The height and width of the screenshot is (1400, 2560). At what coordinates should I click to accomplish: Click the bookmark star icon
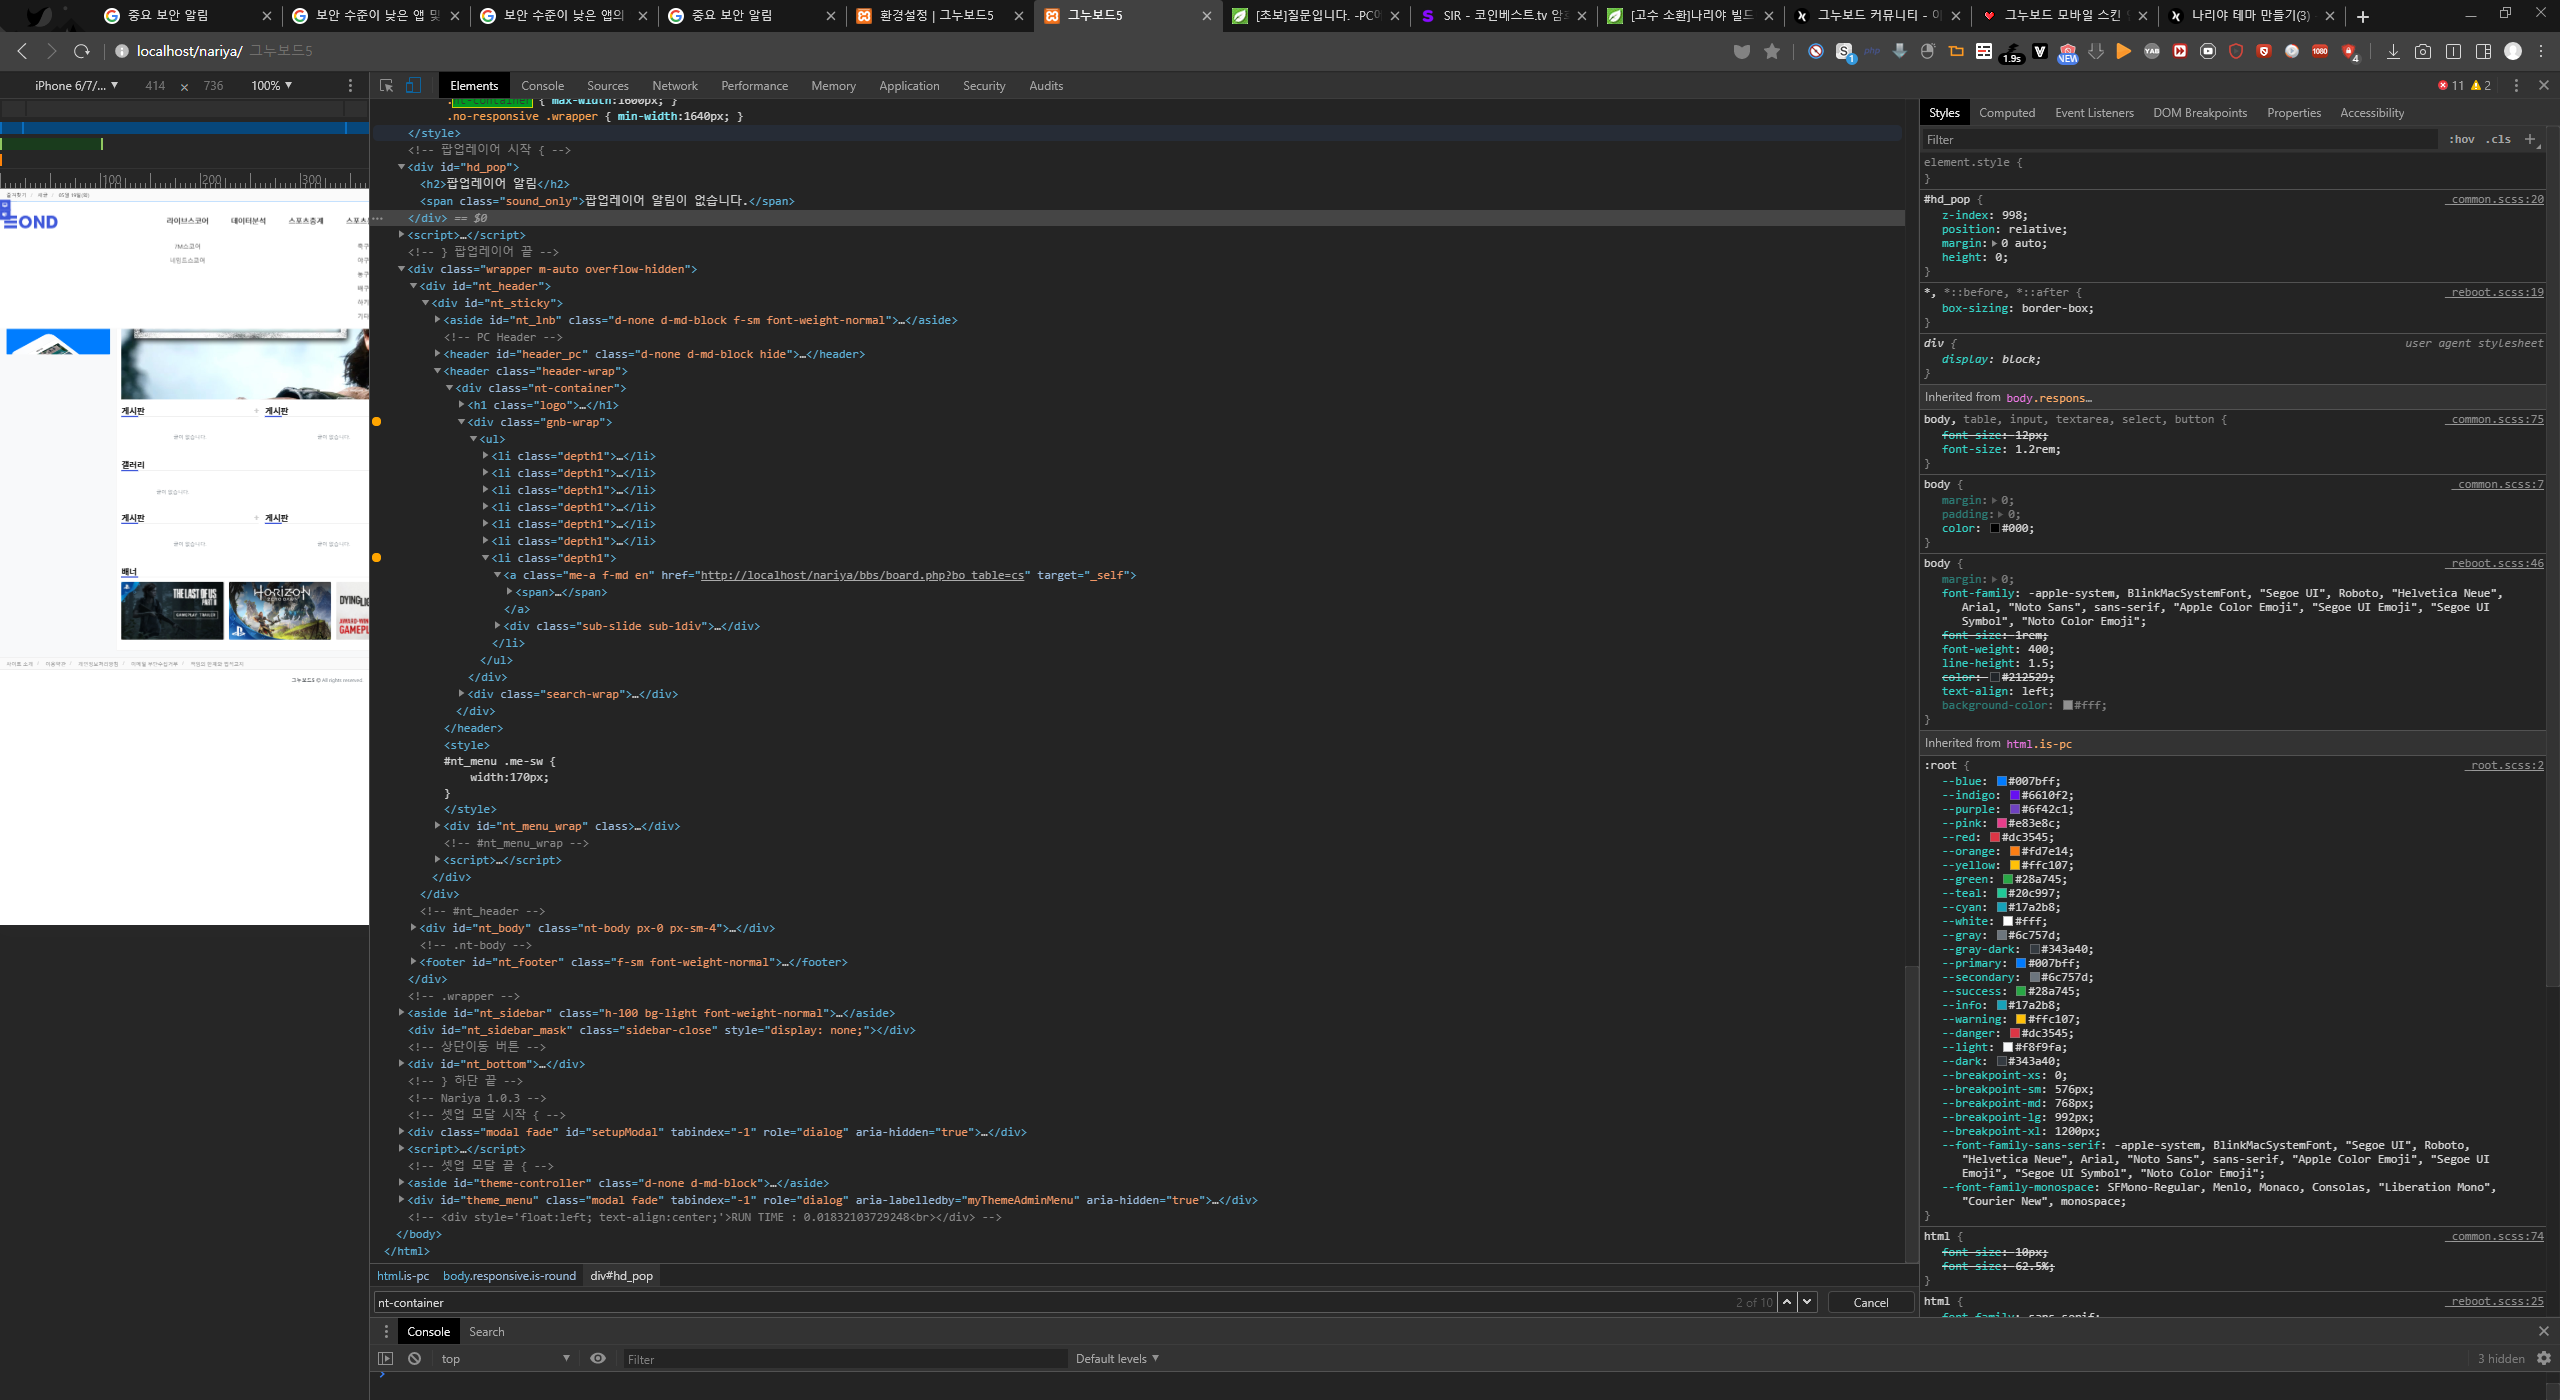1772,51
